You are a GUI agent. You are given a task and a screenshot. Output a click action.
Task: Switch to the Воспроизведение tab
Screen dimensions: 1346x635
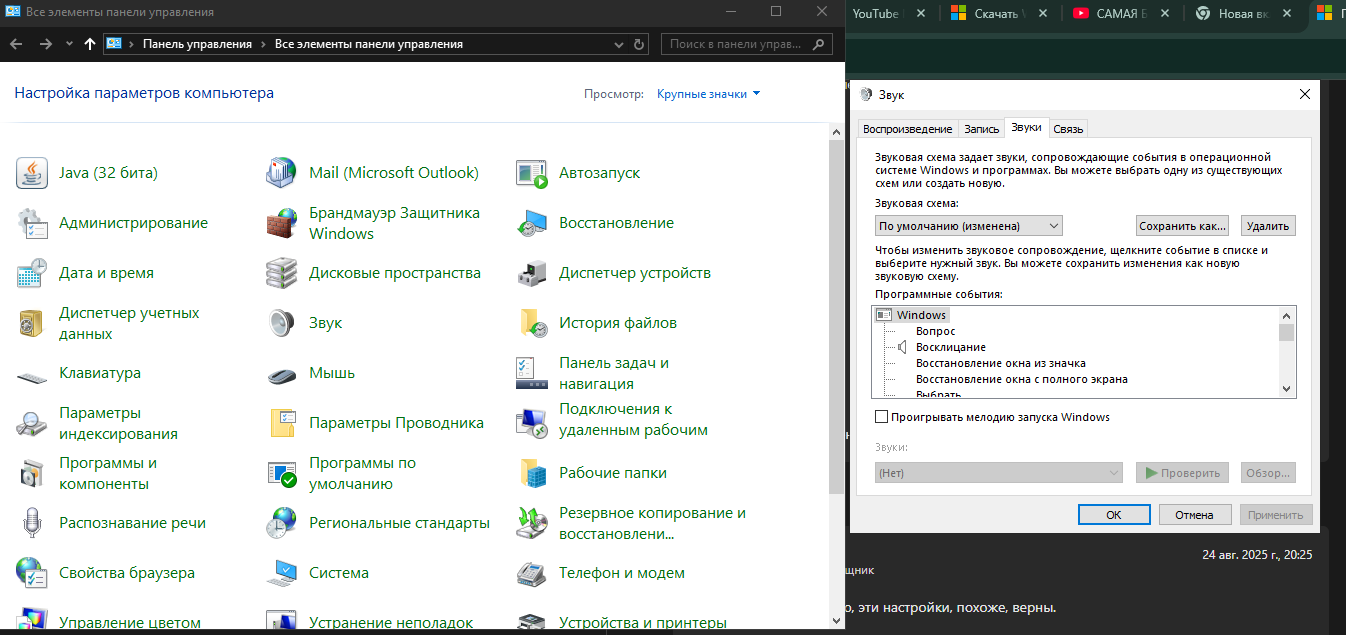tap(905, 128)
